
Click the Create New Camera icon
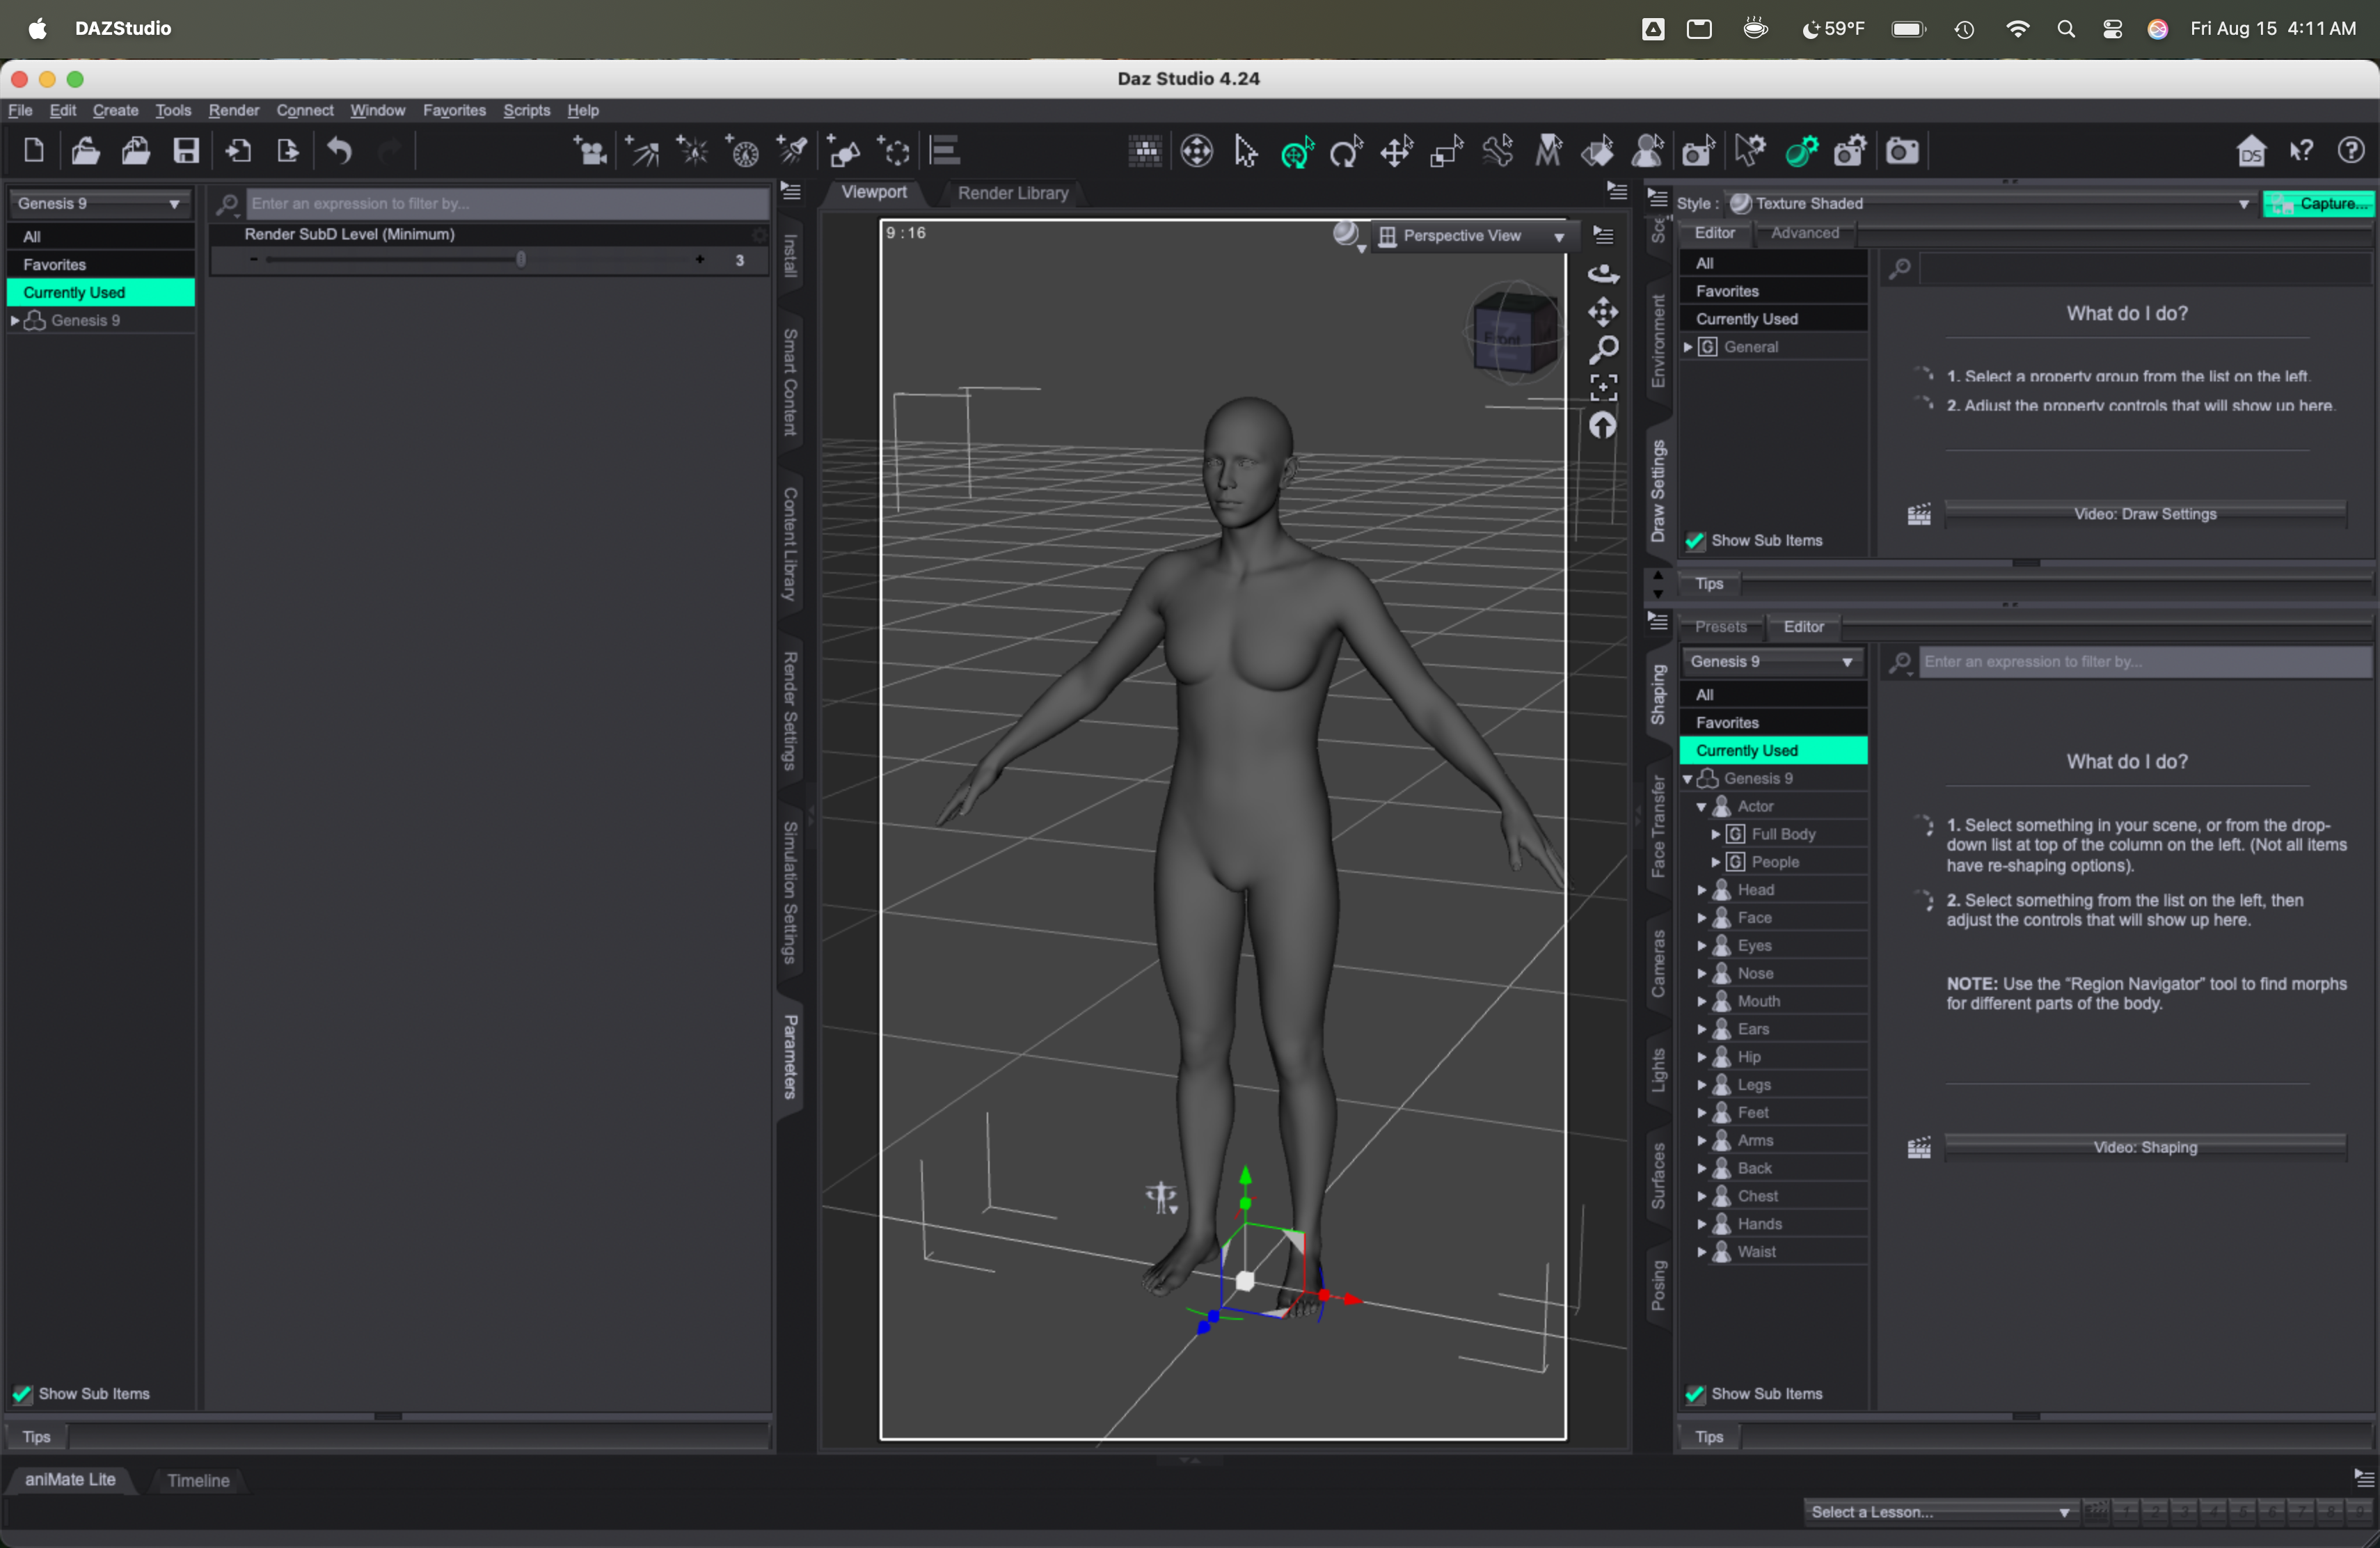(x=590, y=151)
